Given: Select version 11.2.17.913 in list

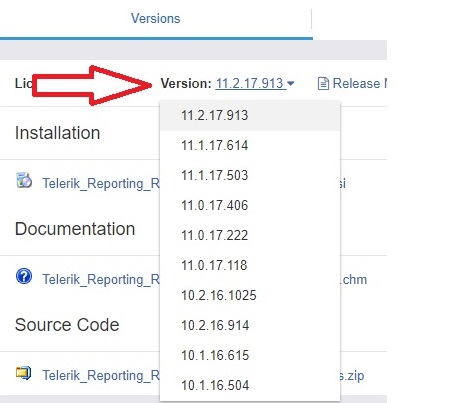Looking at the screenshot, I should 250,116.
